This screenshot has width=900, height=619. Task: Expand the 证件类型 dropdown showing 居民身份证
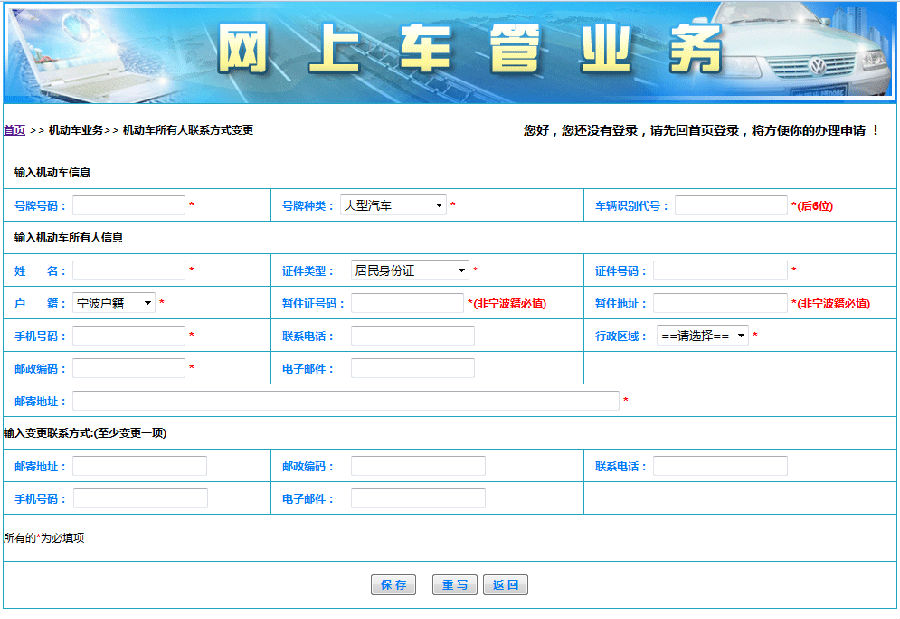409,270
